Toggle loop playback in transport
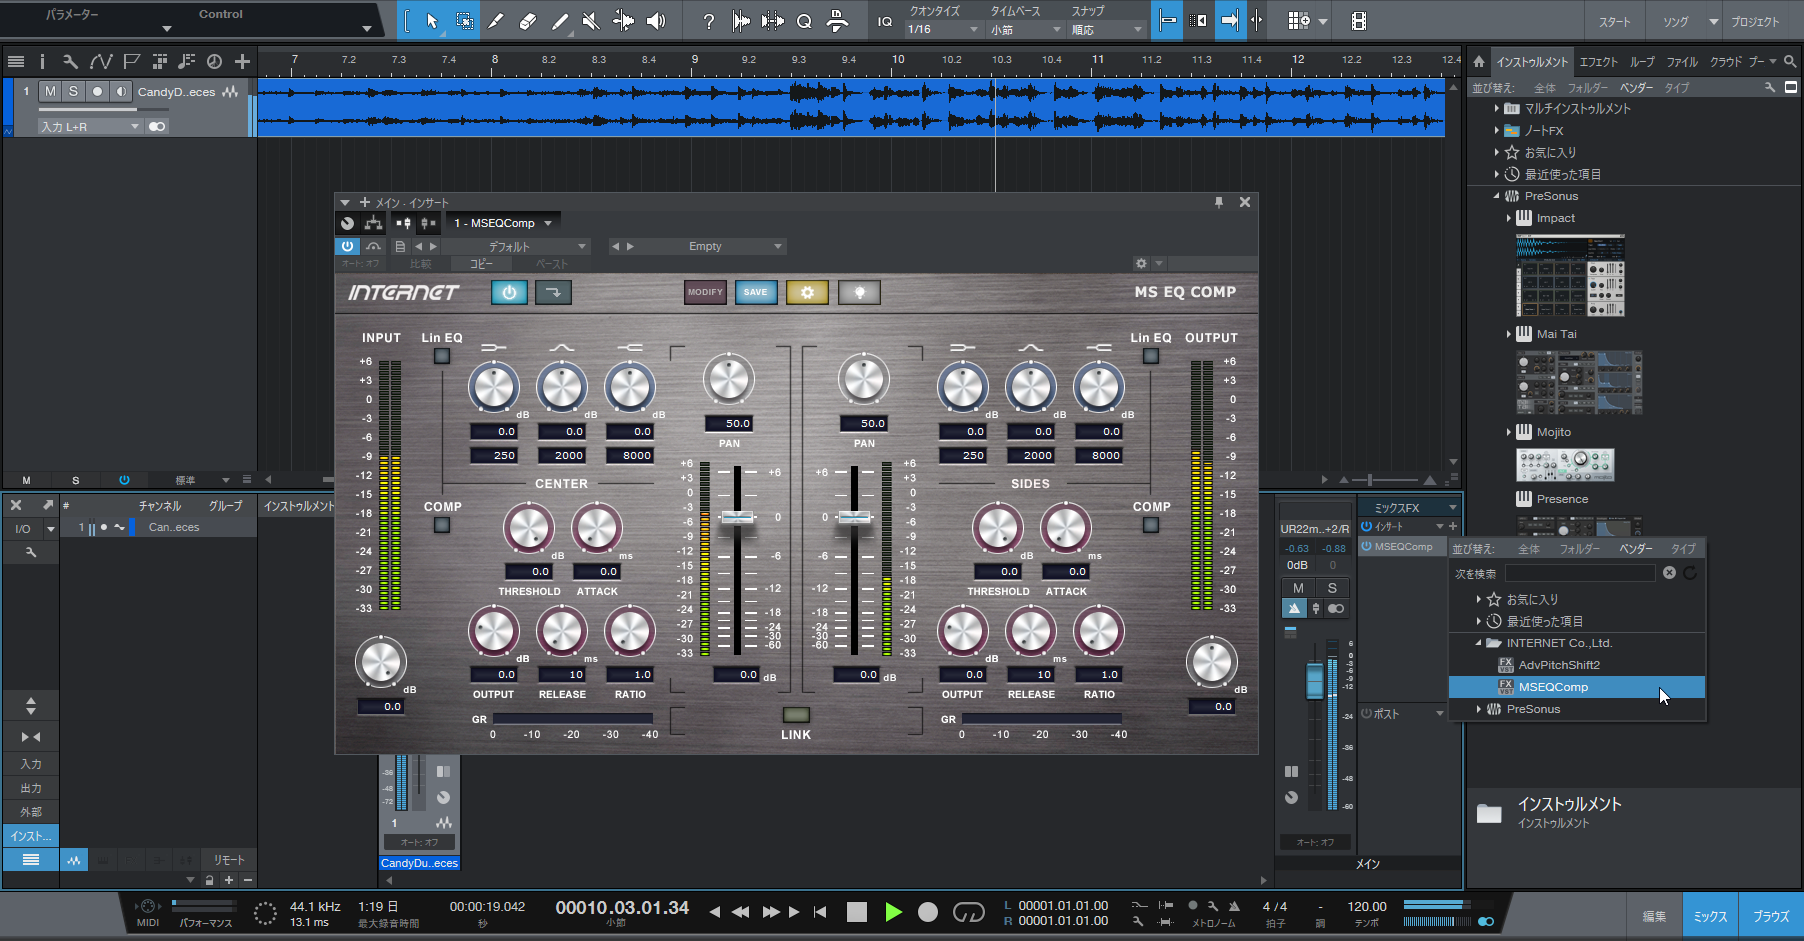 968,911
